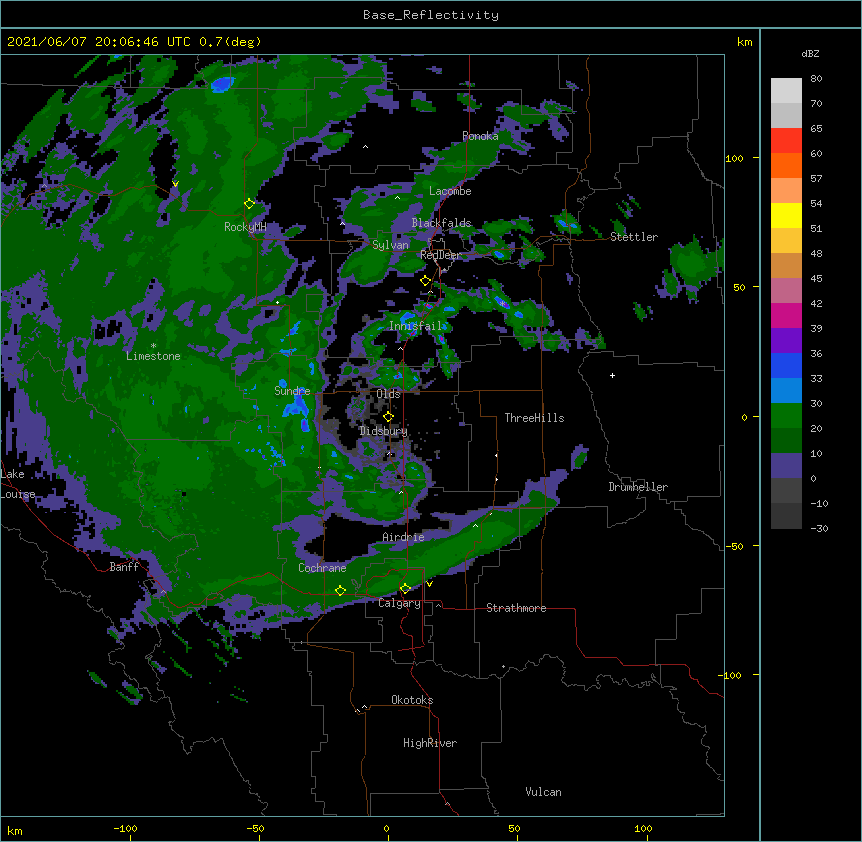This screenshot has height=842, width=862.
Task: Click the red 65 dBZ legend color
Action: [786, 141]
